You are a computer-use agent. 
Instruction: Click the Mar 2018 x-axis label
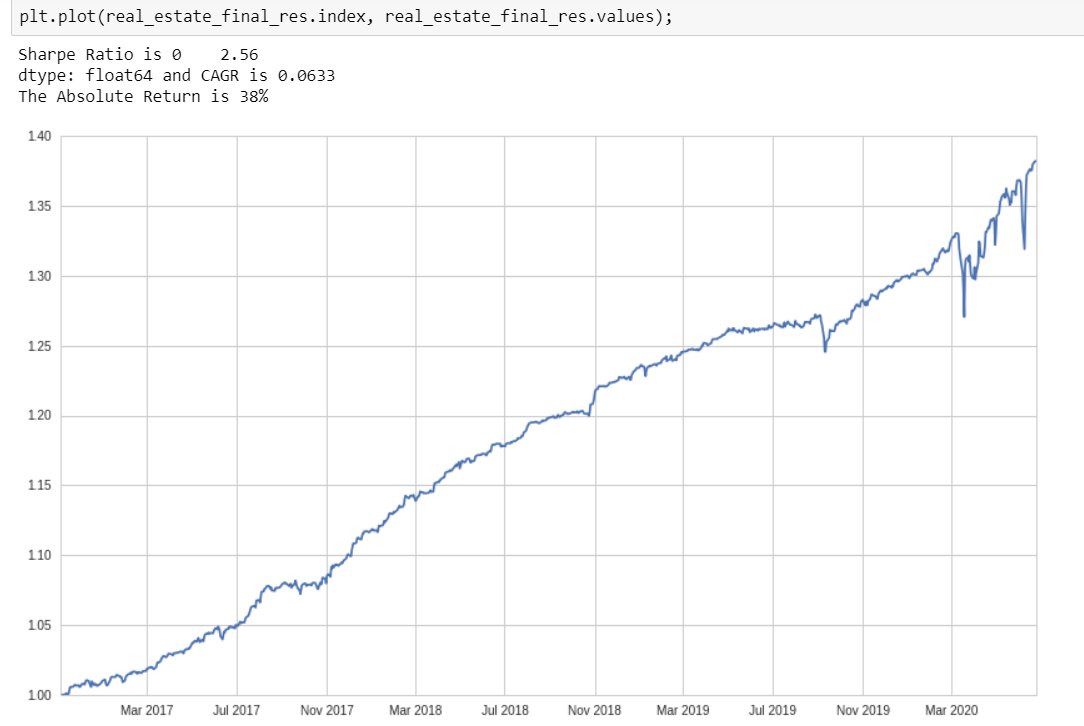point(415,710)
